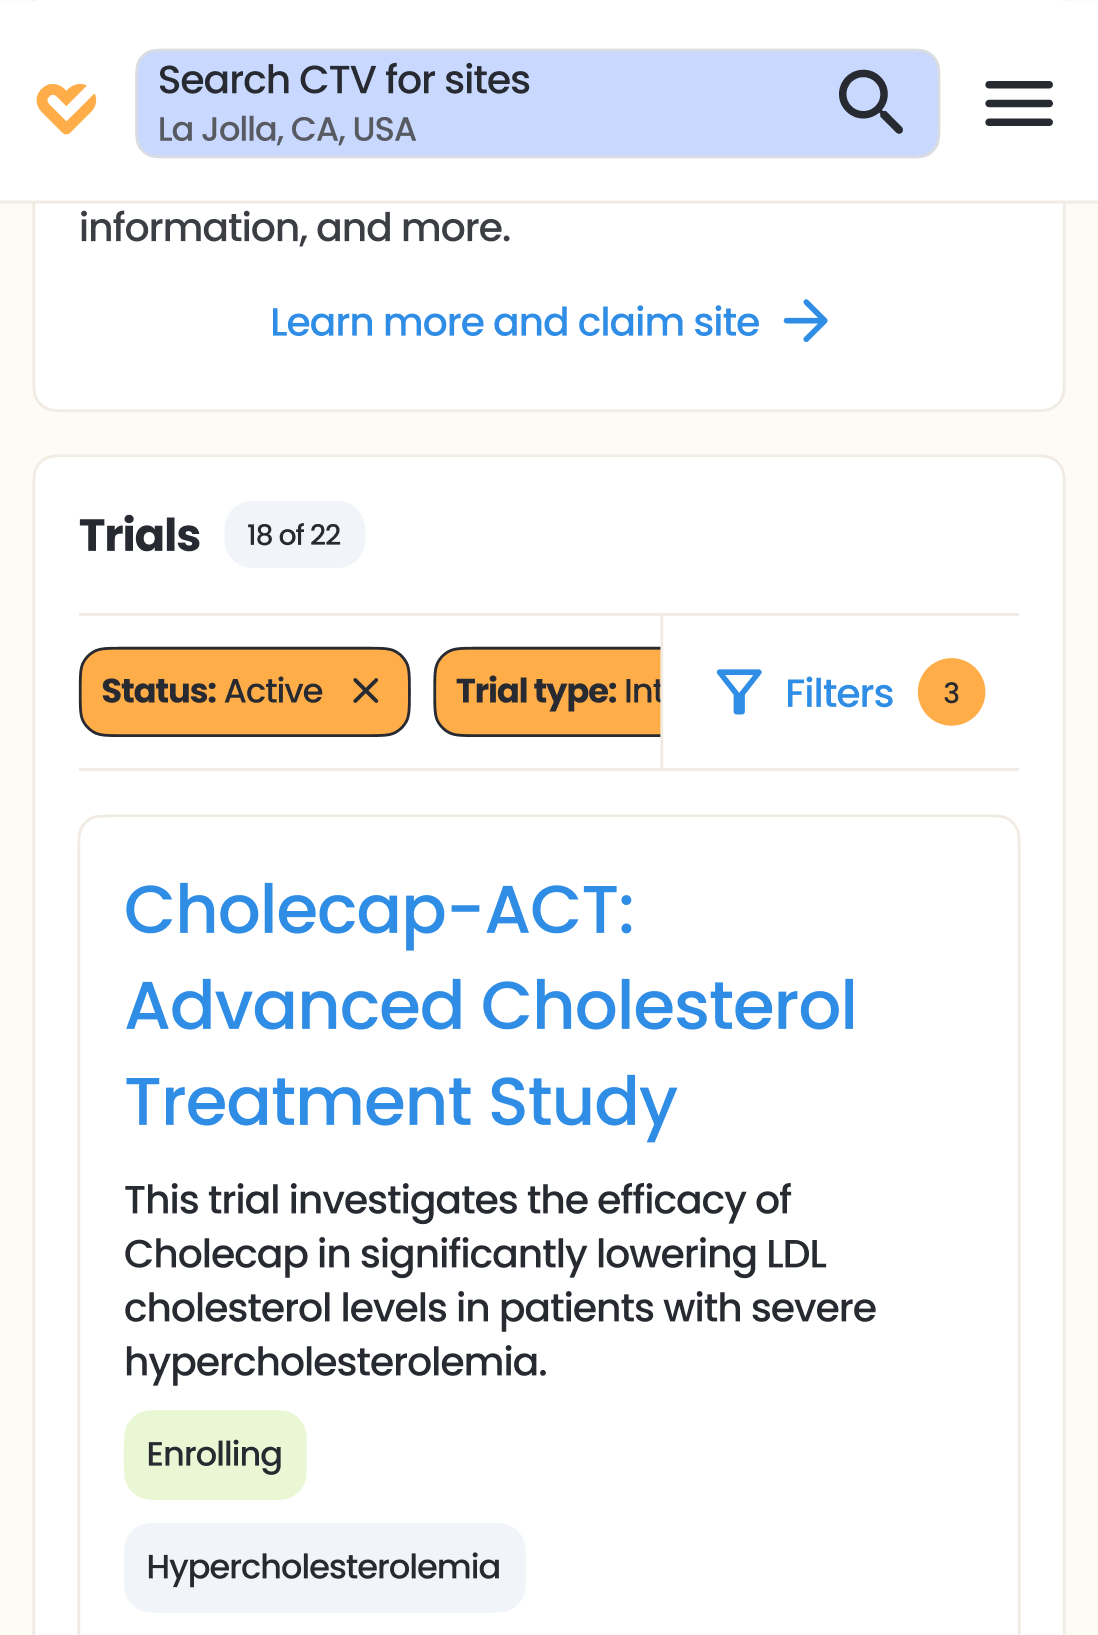Click the Trials section heading
Screen dimensions: 1098x1635
(x=140, y=535)
